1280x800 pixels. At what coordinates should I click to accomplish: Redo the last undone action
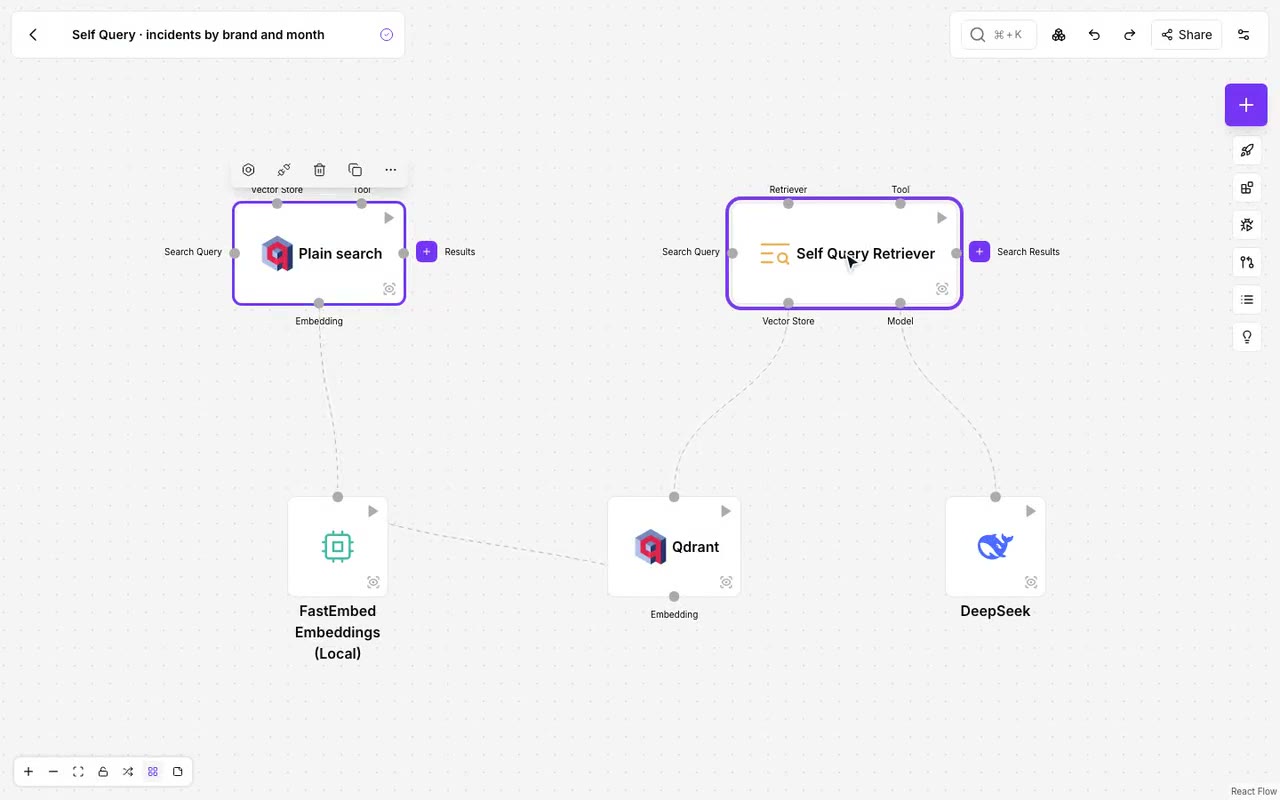pyautogui.click(x=1129, y=35)
